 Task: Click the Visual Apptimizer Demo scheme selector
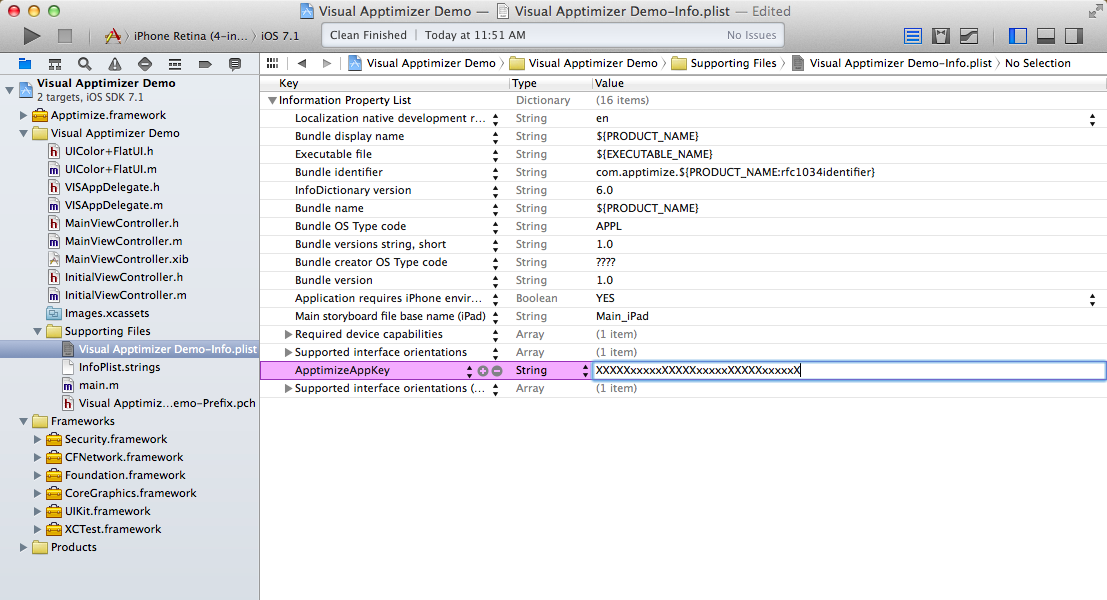[x=176, y=36]
